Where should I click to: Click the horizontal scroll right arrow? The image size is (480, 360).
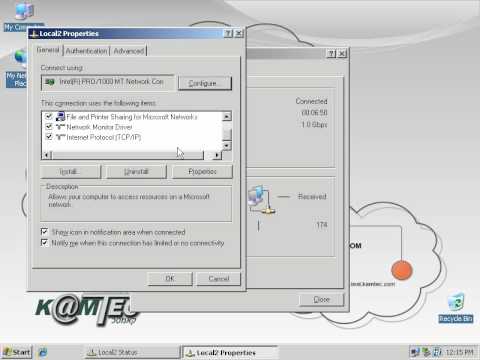(x=217, y=155)
